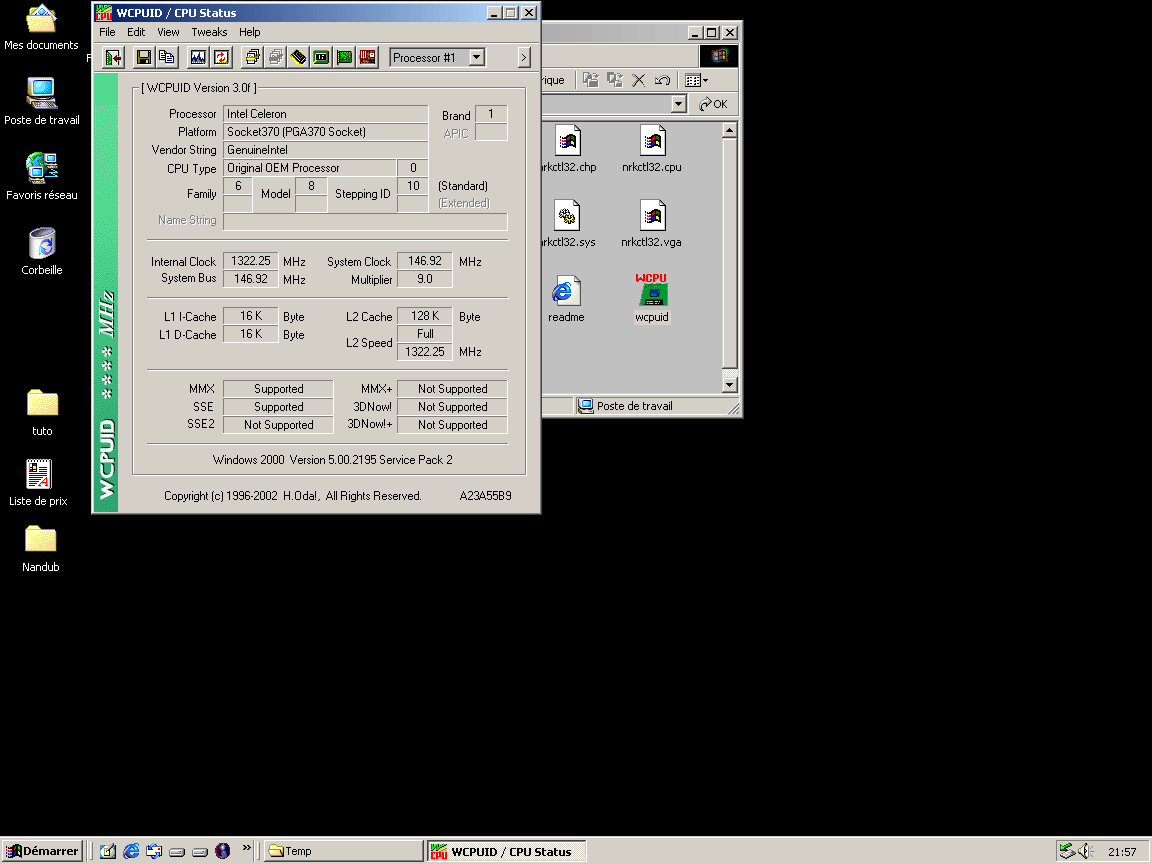Screen dimensions: 1152x864
Task: Open the Tweaks menu
Action: tap(209, 32)
